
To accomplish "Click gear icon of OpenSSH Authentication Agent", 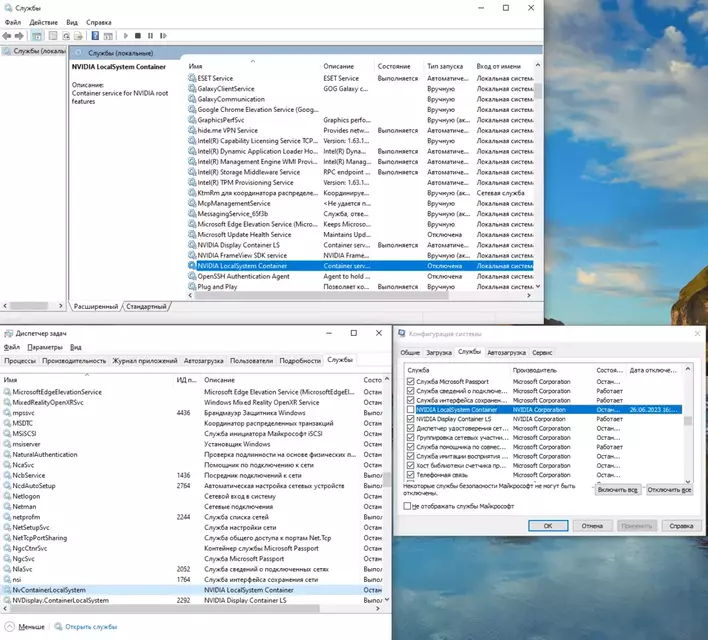I will pyautogui.click(x=192, y=276).
